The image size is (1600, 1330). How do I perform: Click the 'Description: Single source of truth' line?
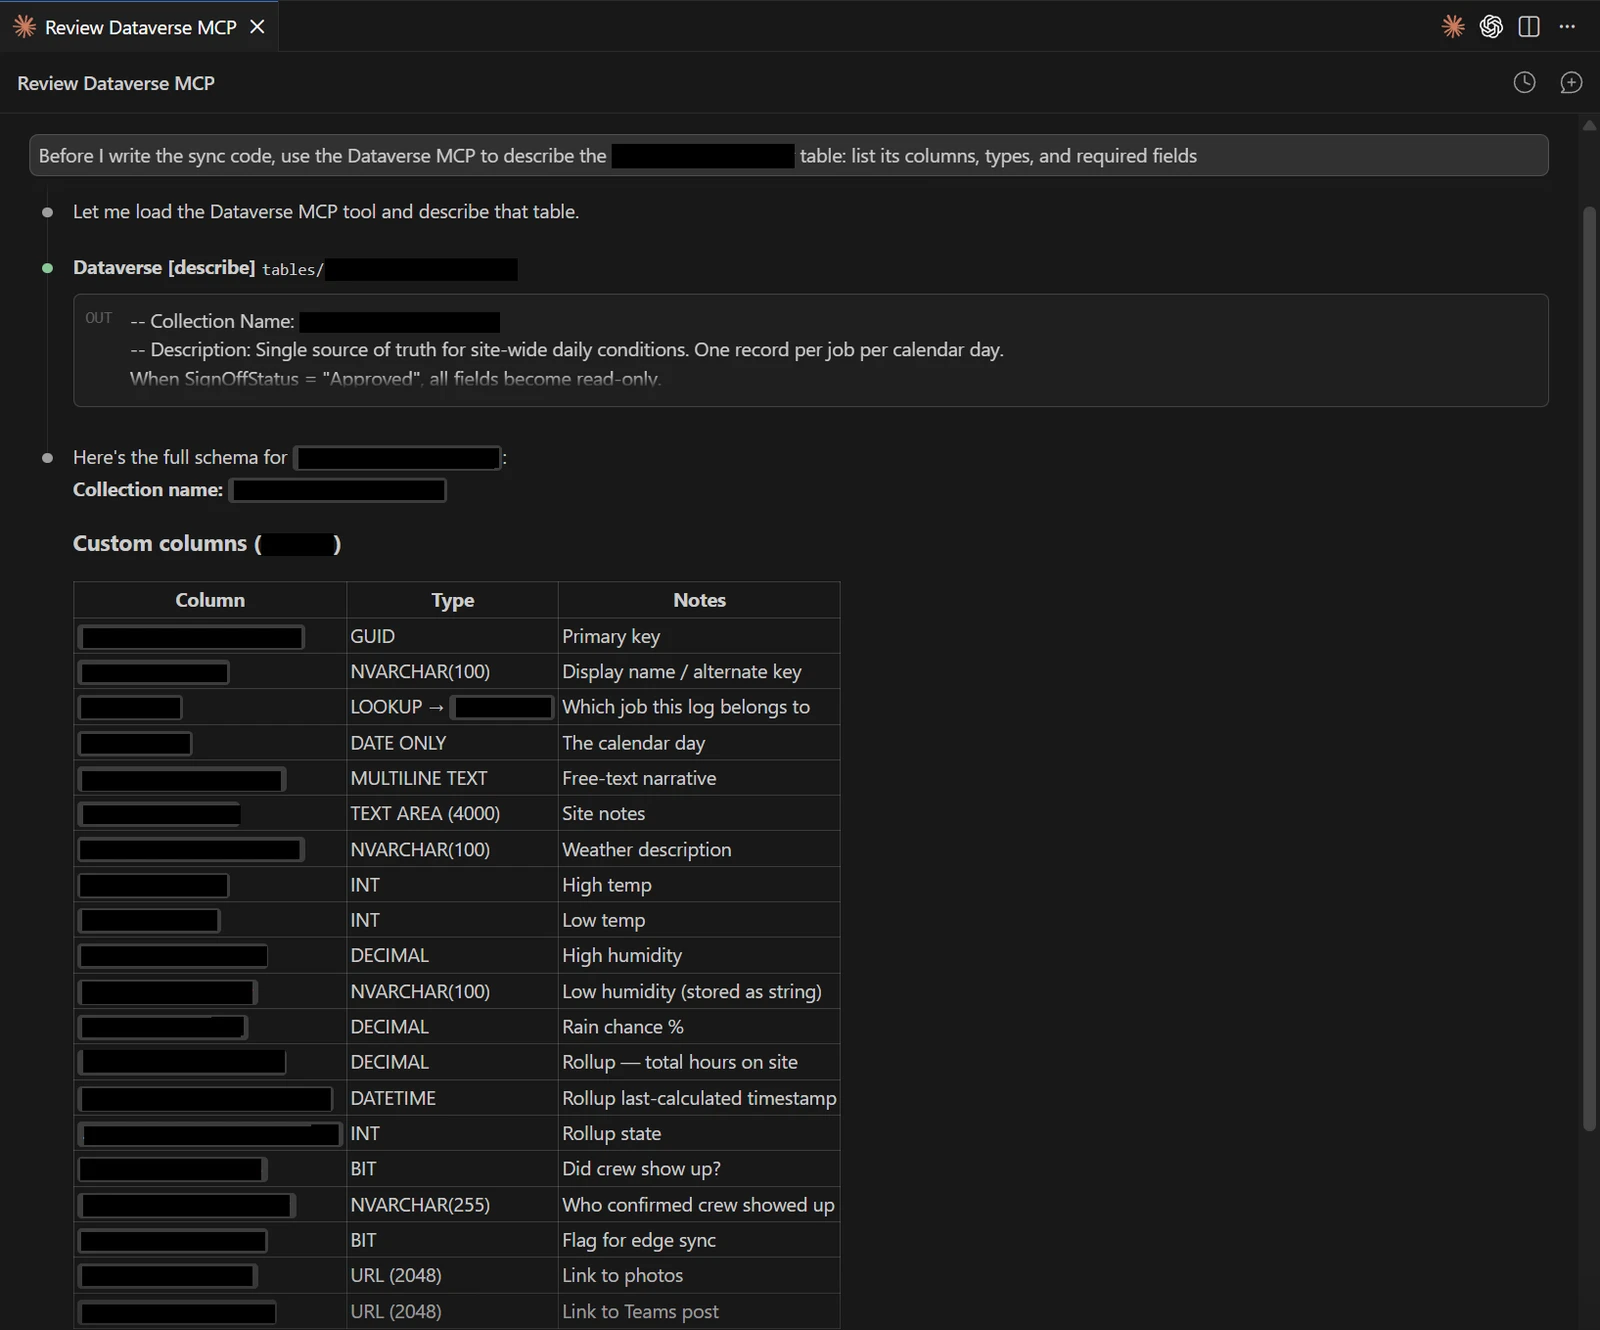click(567, 350)
